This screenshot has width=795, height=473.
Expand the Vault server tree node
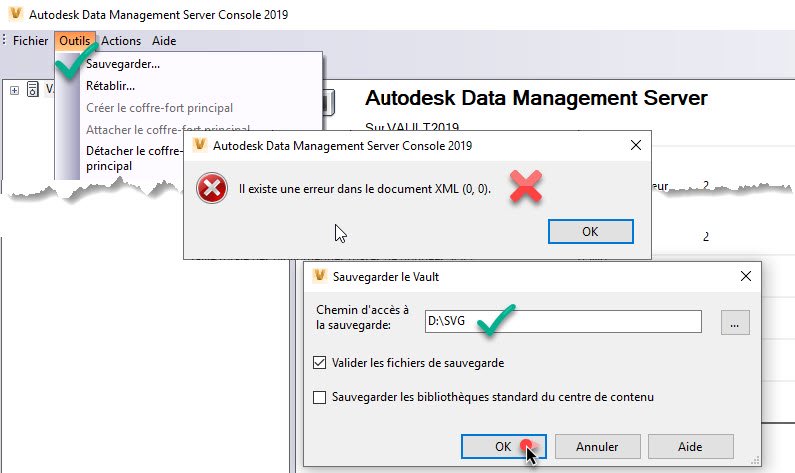coord(14,90)
